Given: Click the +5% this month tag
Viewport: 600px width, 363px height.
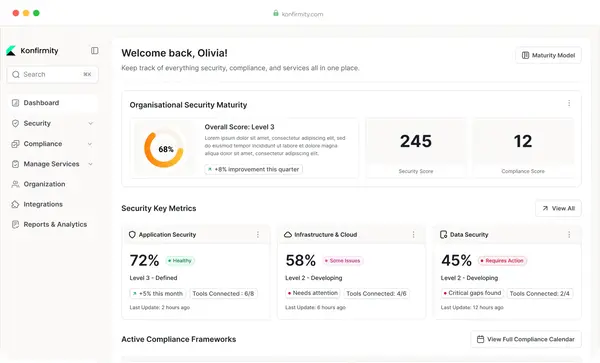Looking at the screenshot, I should 157,293.
